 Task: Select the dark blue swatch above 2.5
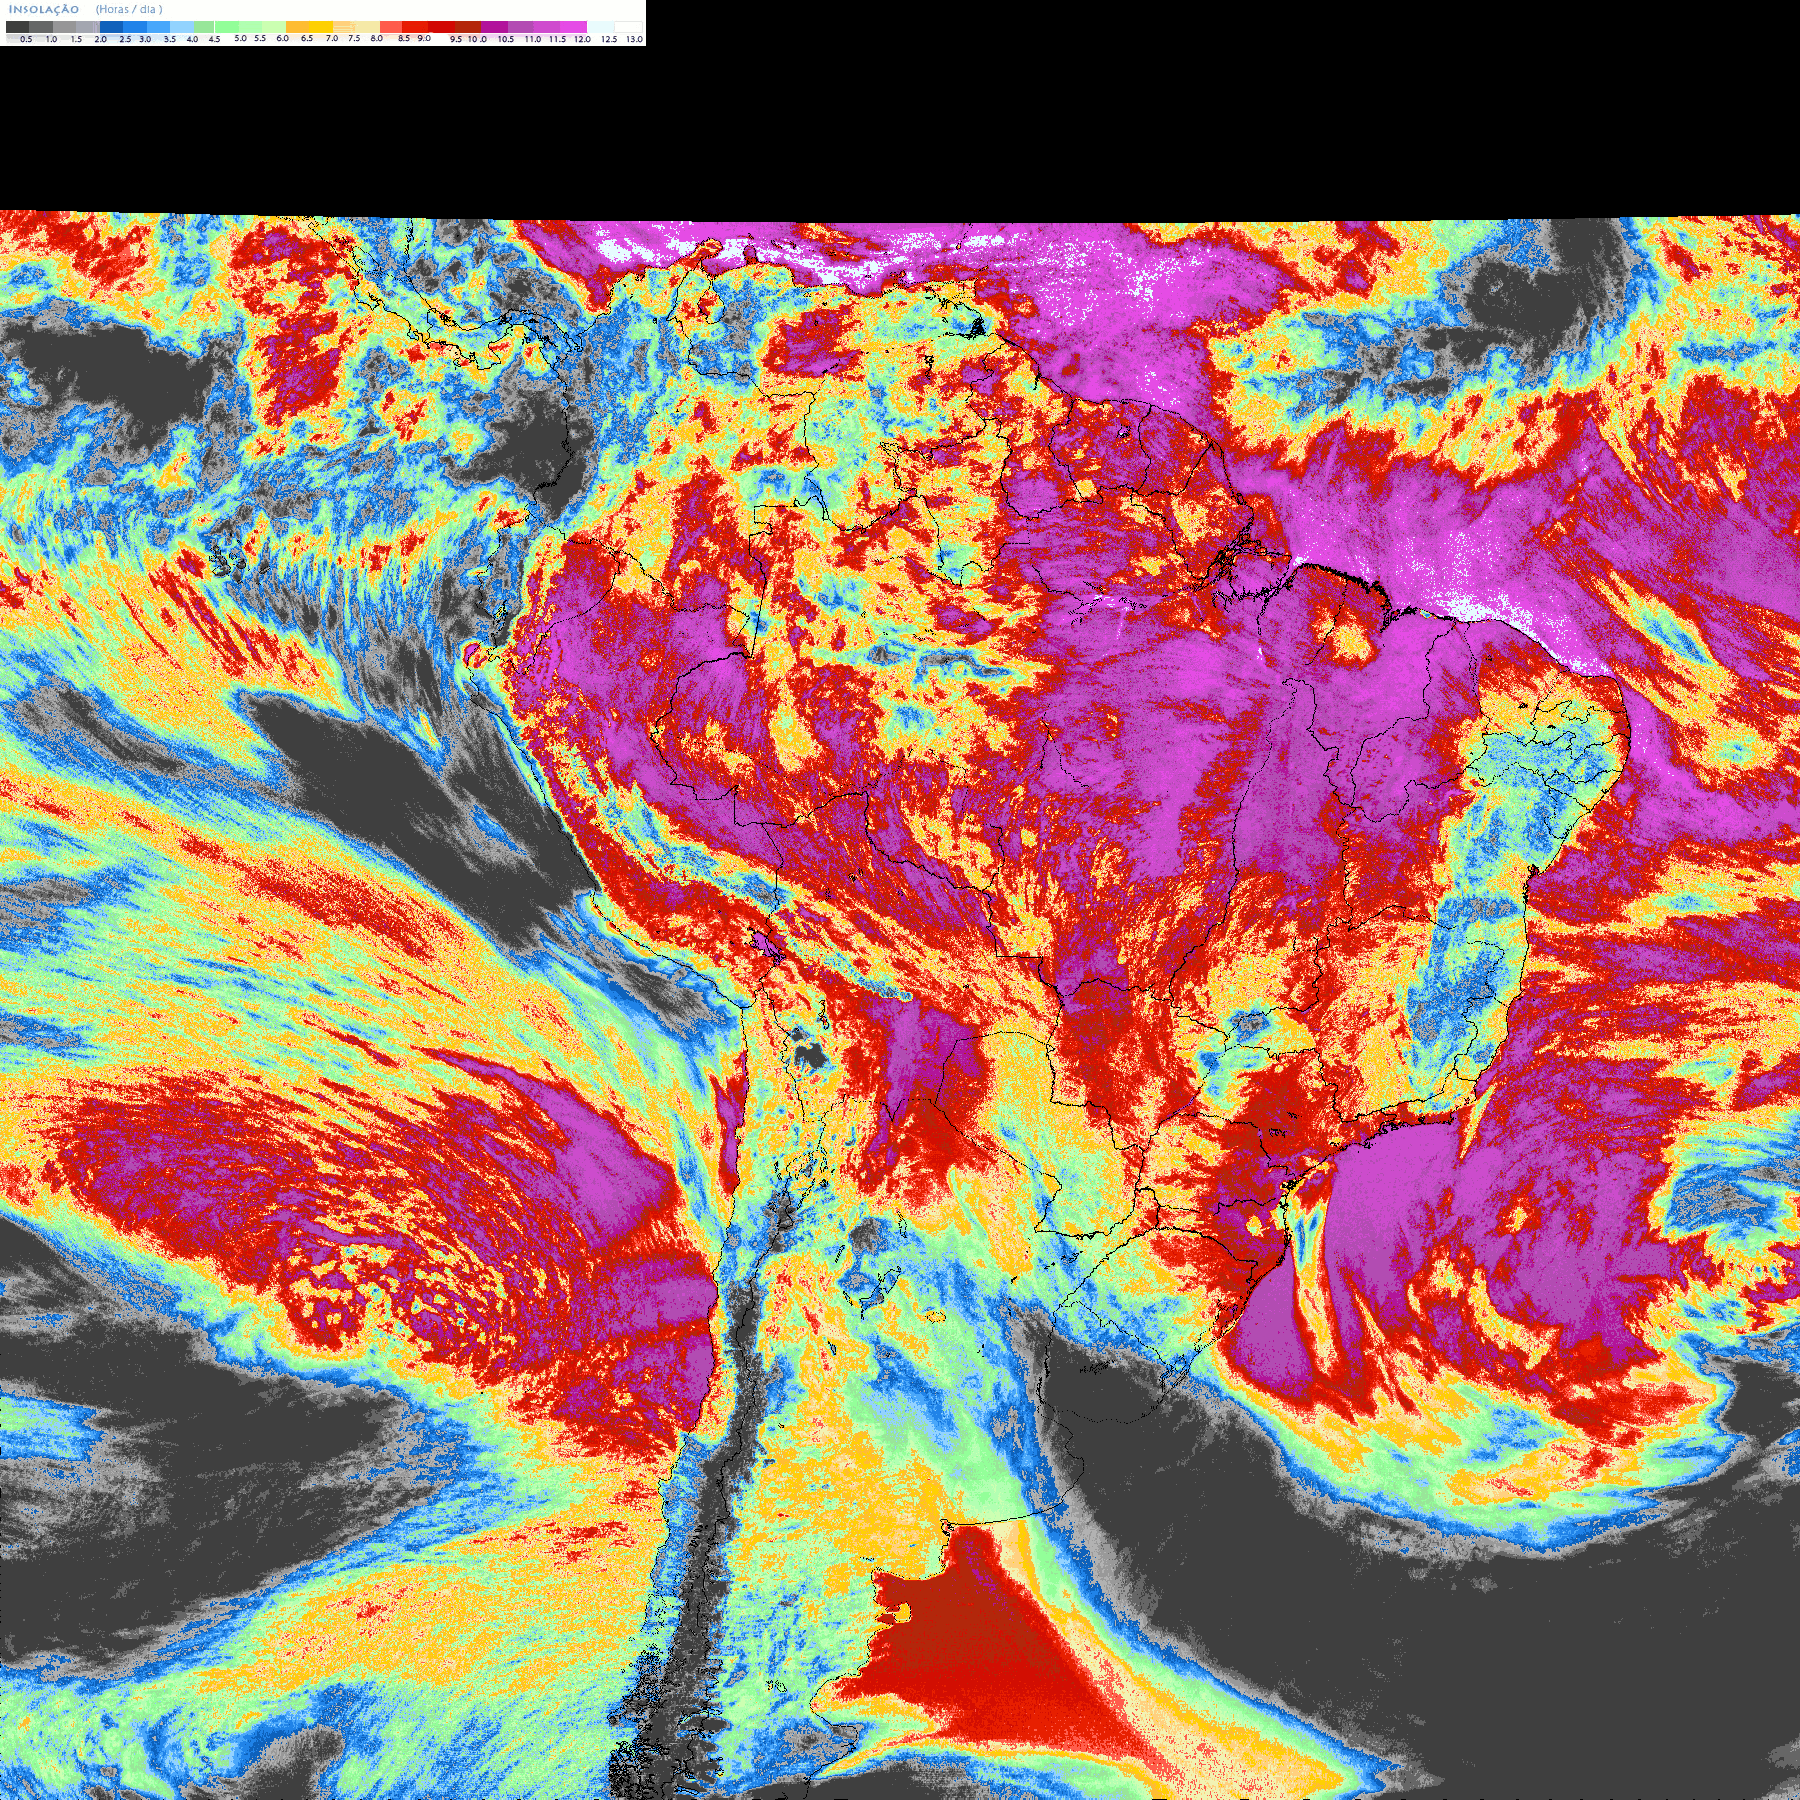coord(111,27)
